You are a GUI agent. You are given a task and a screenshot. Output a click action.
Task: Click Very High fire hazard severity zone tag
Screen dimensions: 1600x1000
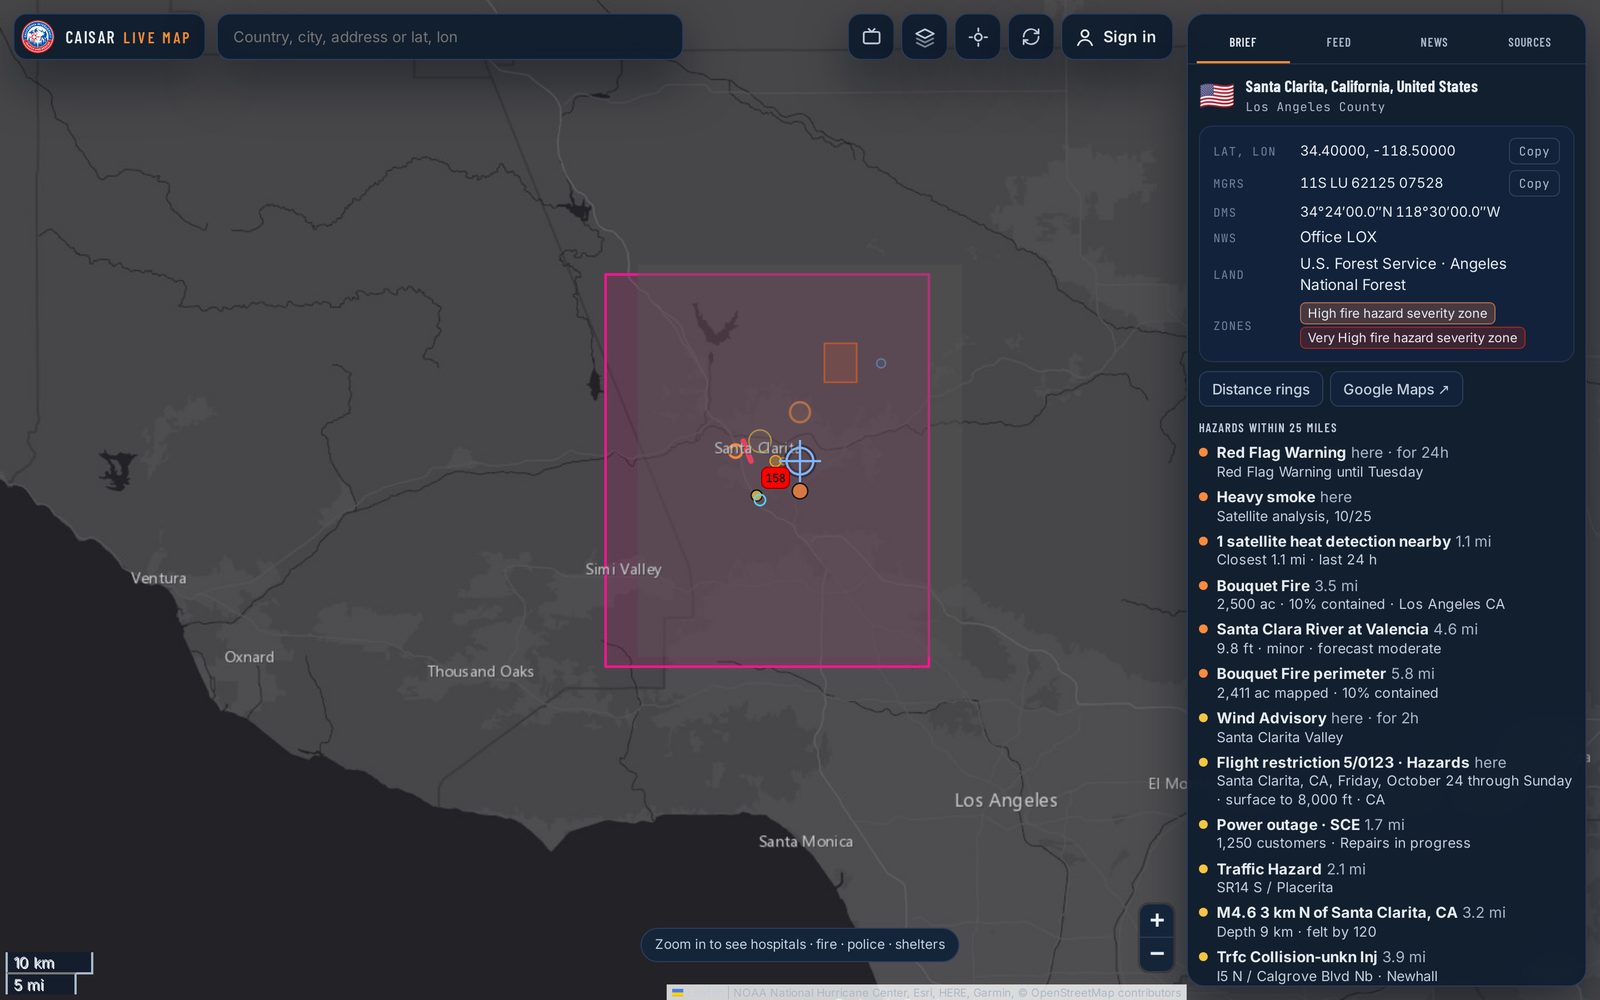[x=1412, y=338]
